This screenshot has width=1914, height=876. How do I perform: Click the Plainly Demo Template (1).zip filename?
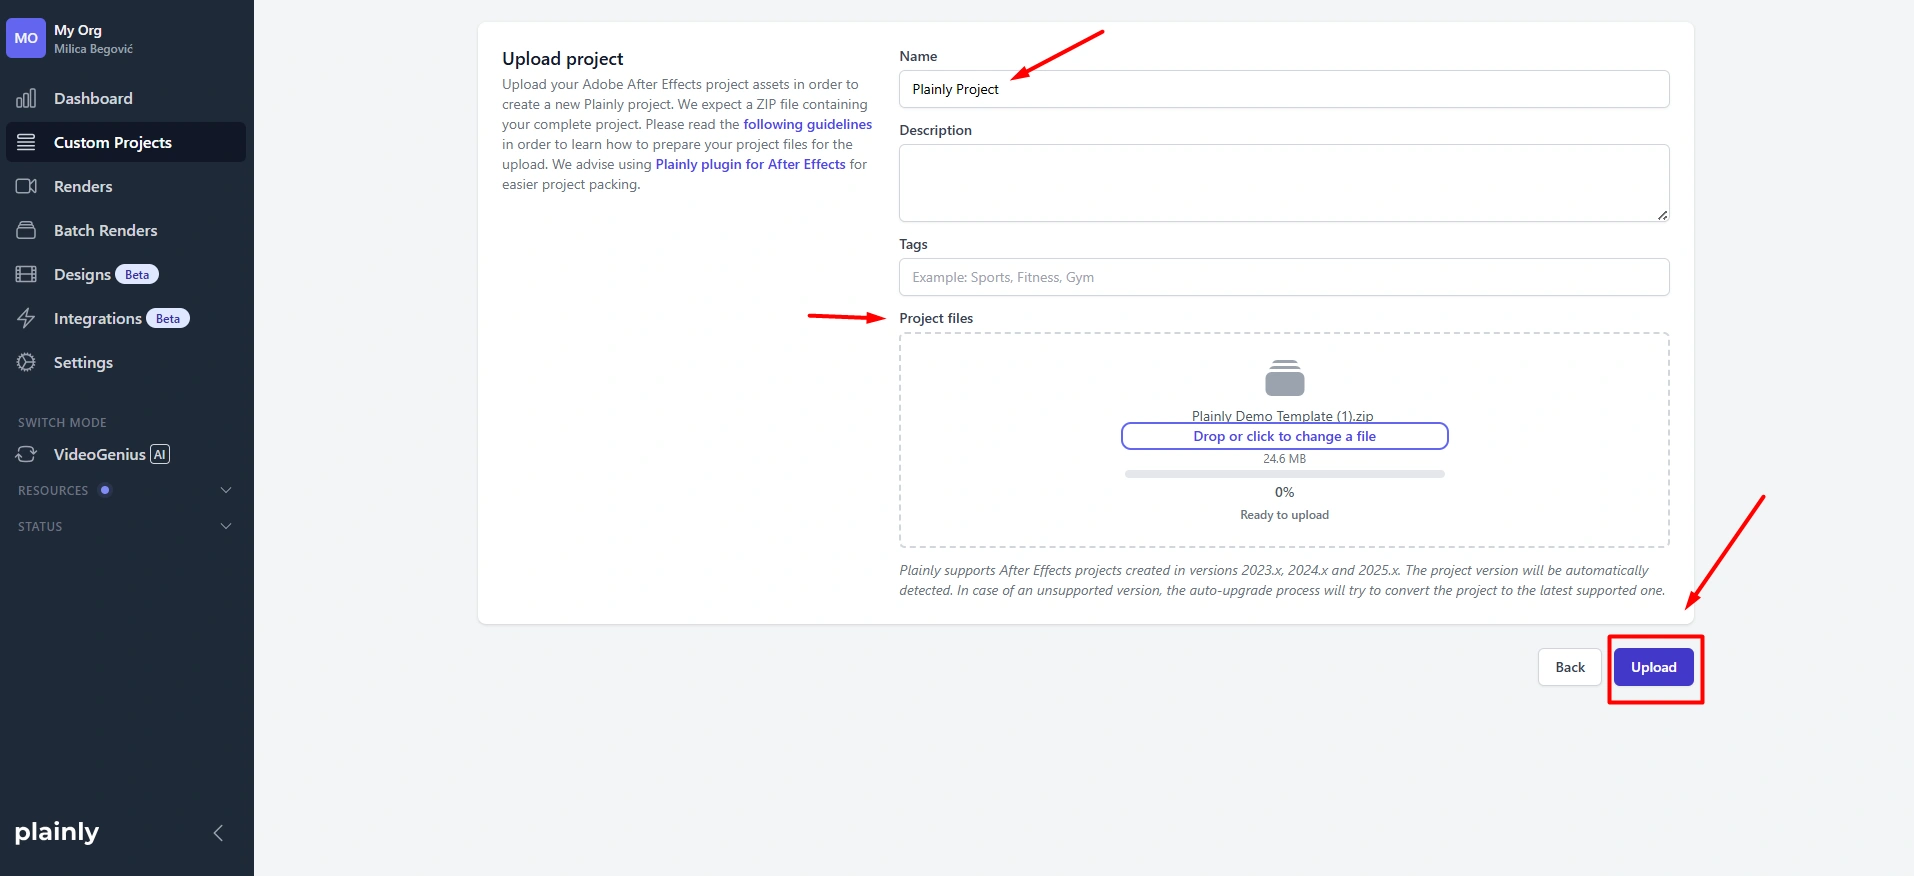[x=1282, y=416]
